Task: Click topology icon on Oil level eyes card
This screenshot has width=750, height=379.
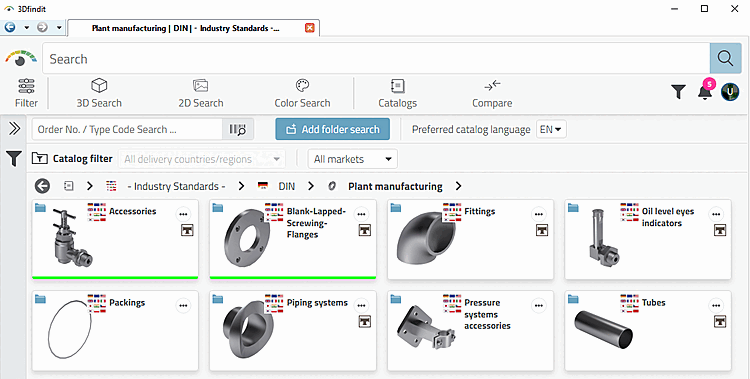Action: pyautogui.click(x=720, y=230)
